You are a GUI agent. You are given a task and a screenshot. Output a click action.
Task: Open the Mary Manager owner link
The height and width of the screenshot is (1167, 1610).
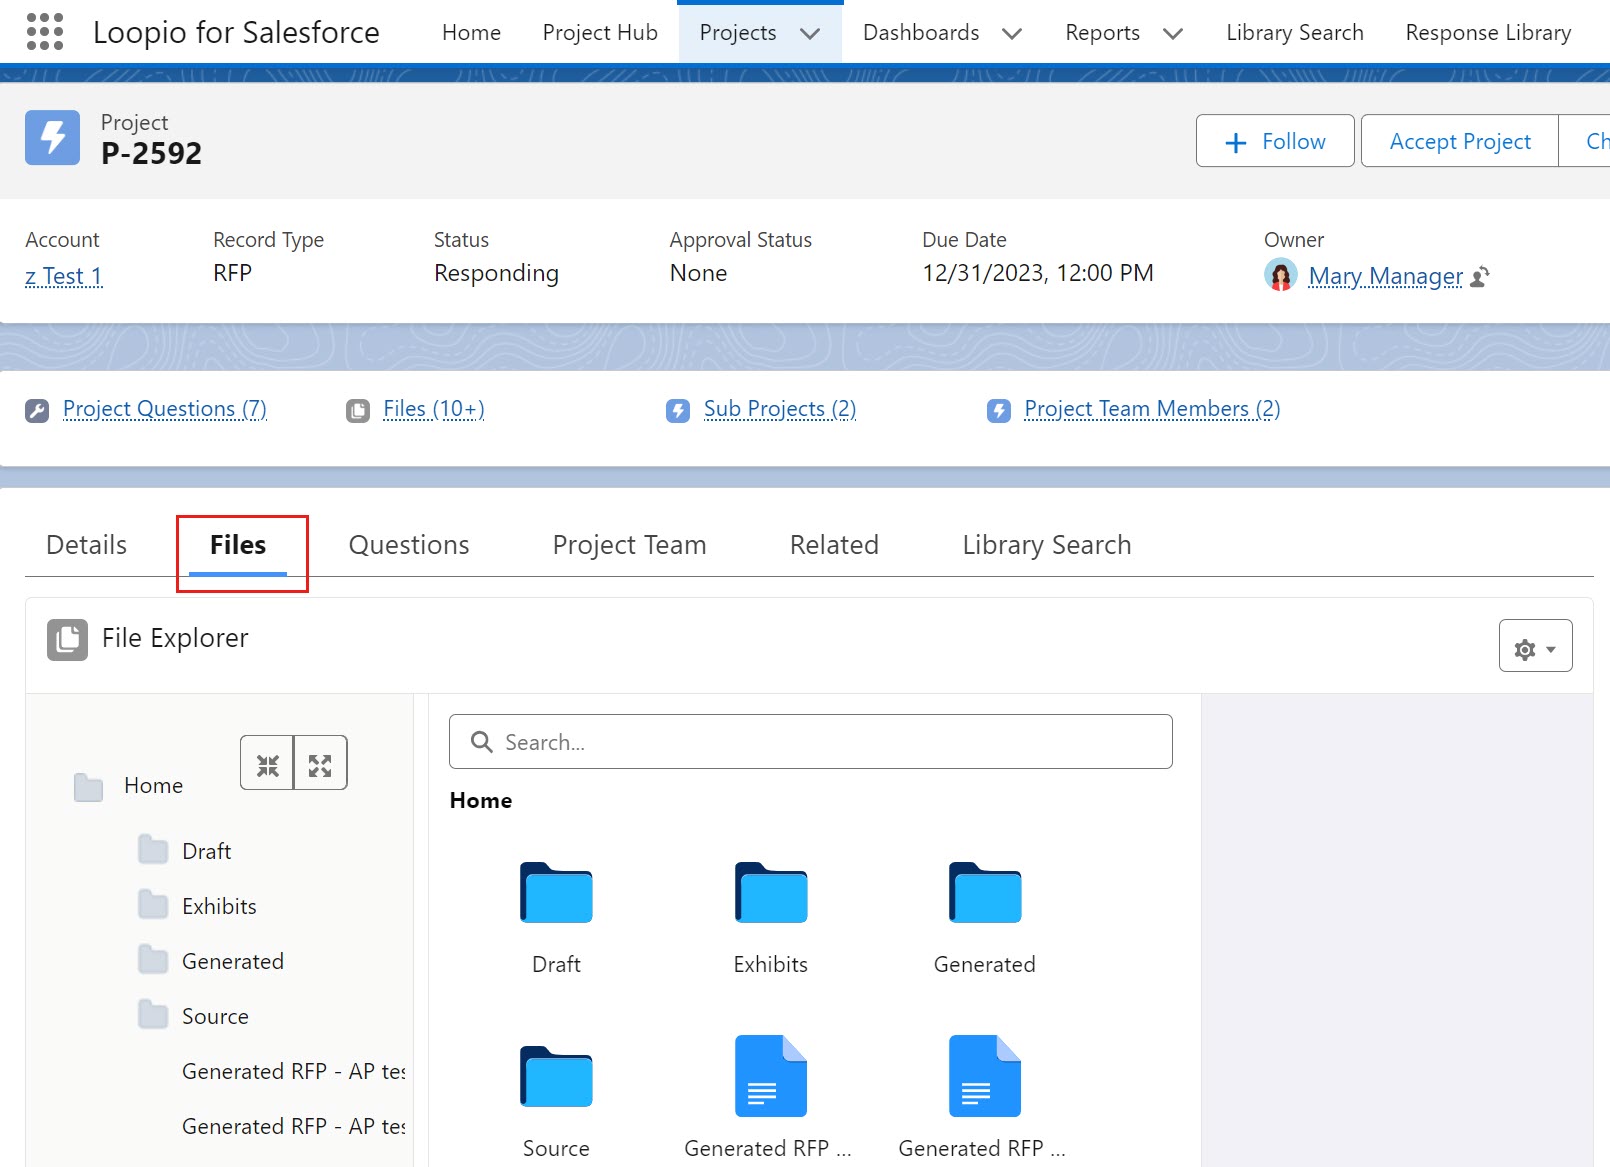pyautogui.click(x=1386, y=276)
